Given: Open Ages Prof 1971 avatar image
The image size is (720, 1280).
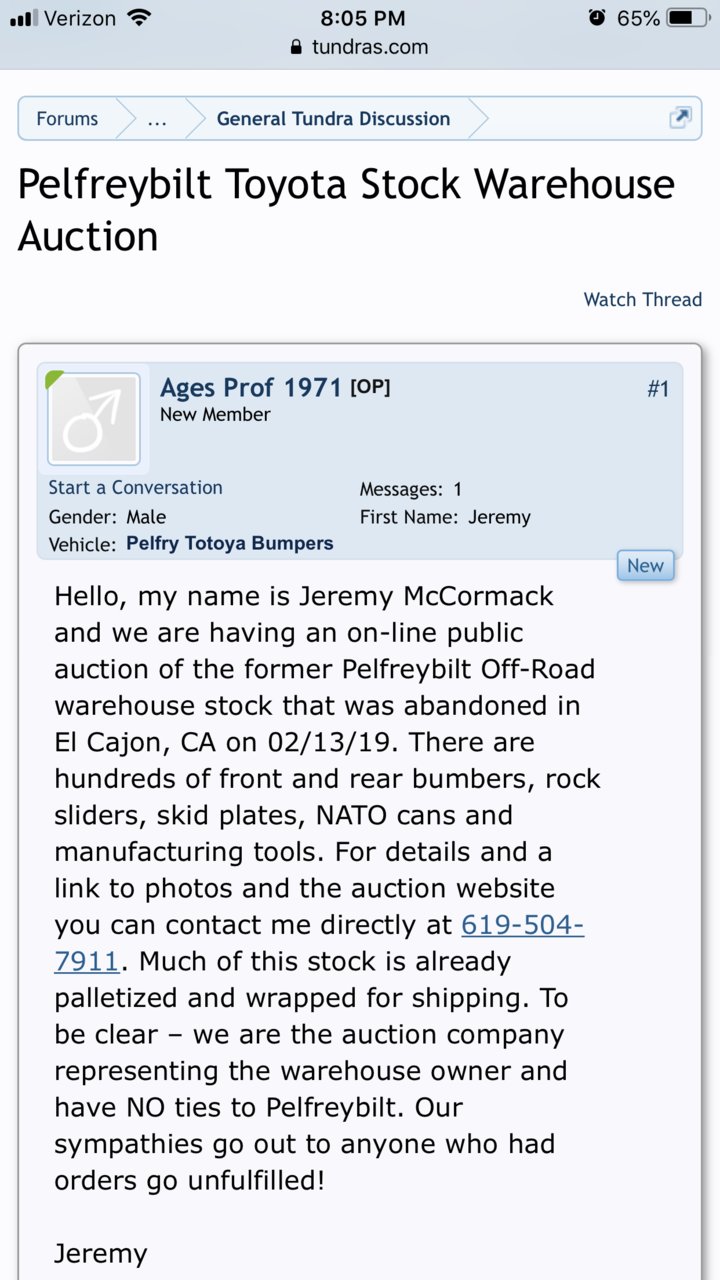Looking at the screenshot, I should (x=95, y=420).
